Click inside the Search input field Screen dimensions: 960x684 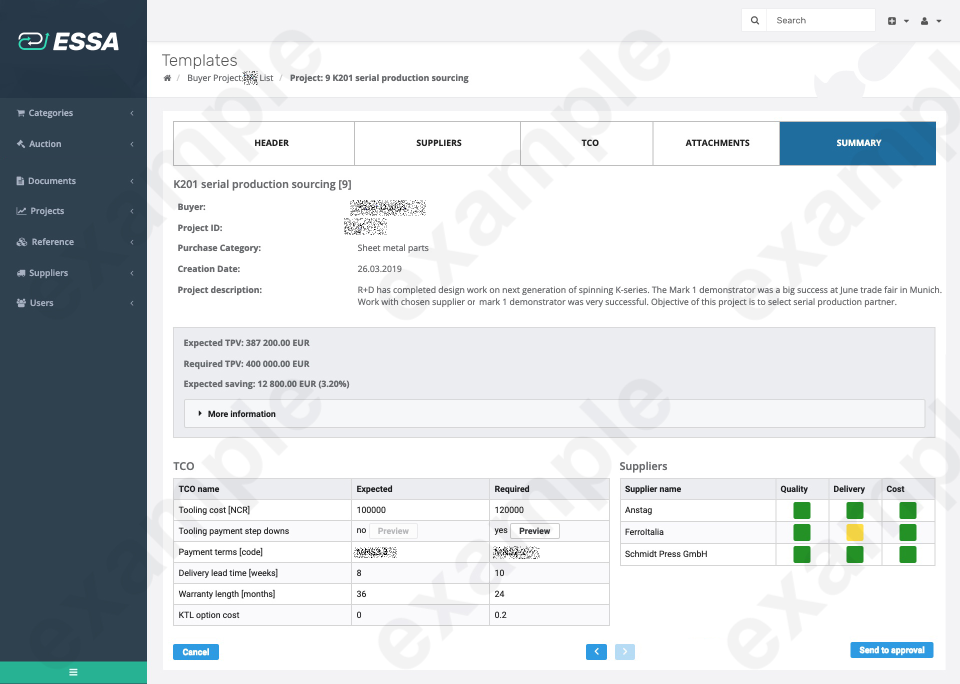coord(820,20)
